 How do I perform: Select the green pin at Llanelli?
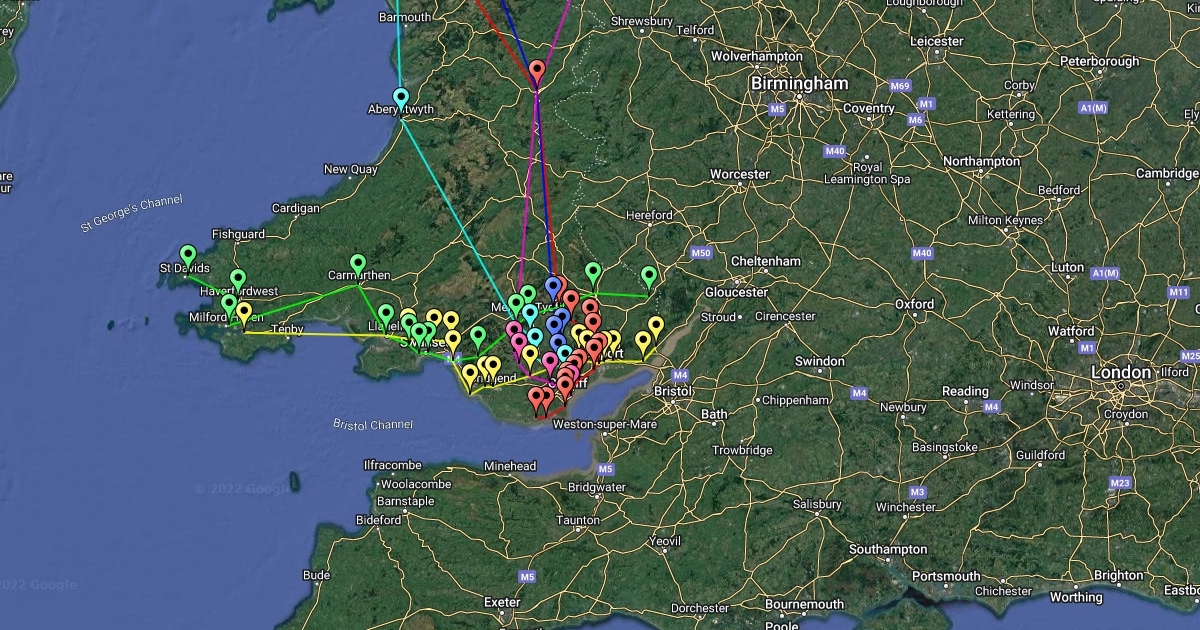(386, 315)
